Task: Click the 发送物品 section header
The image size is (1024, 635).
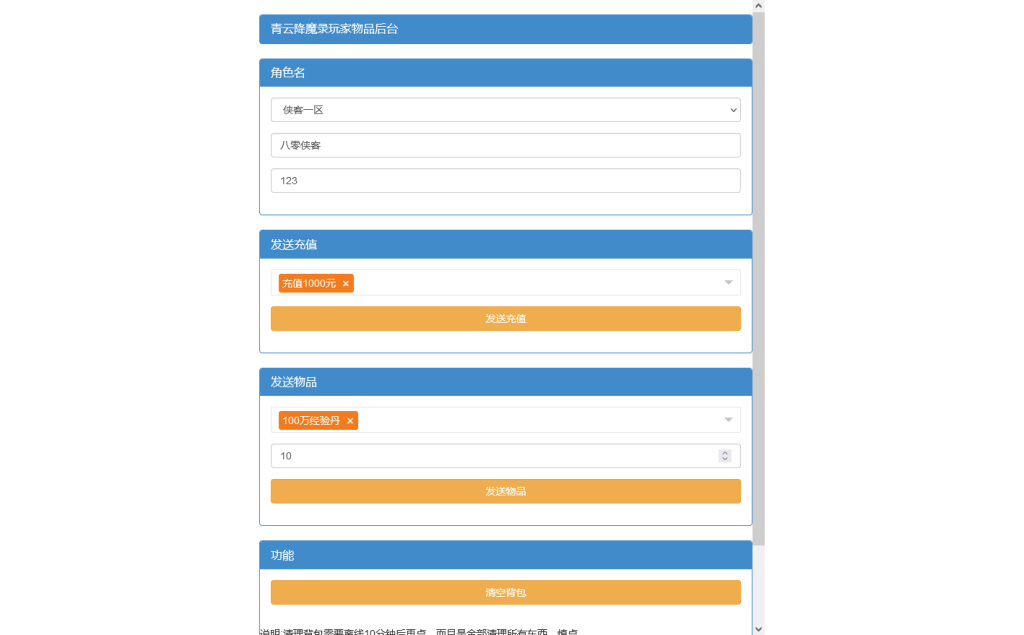Action: pyautogui.click(x=505, y=381)
